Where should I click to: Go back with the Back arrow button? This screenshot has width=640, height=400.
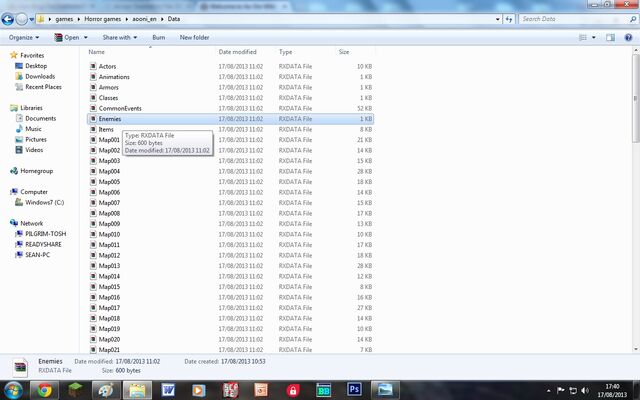[x=8, y=19]
